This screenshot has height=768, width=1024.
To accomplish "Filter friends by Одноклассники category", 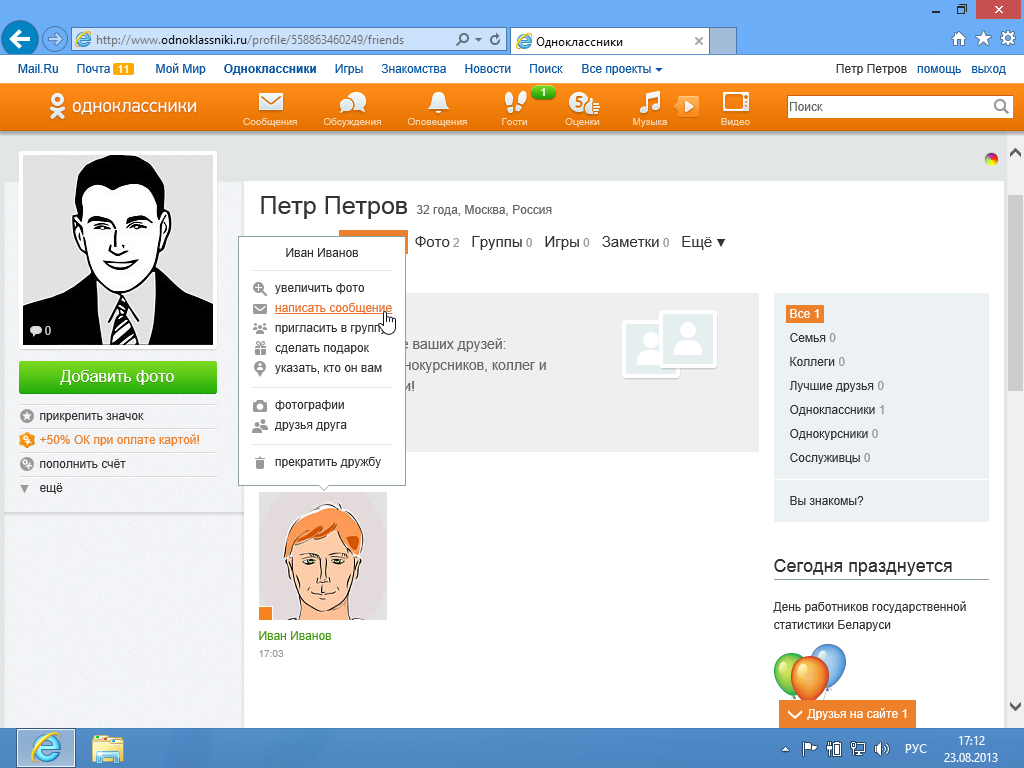I will pos(837,410).
